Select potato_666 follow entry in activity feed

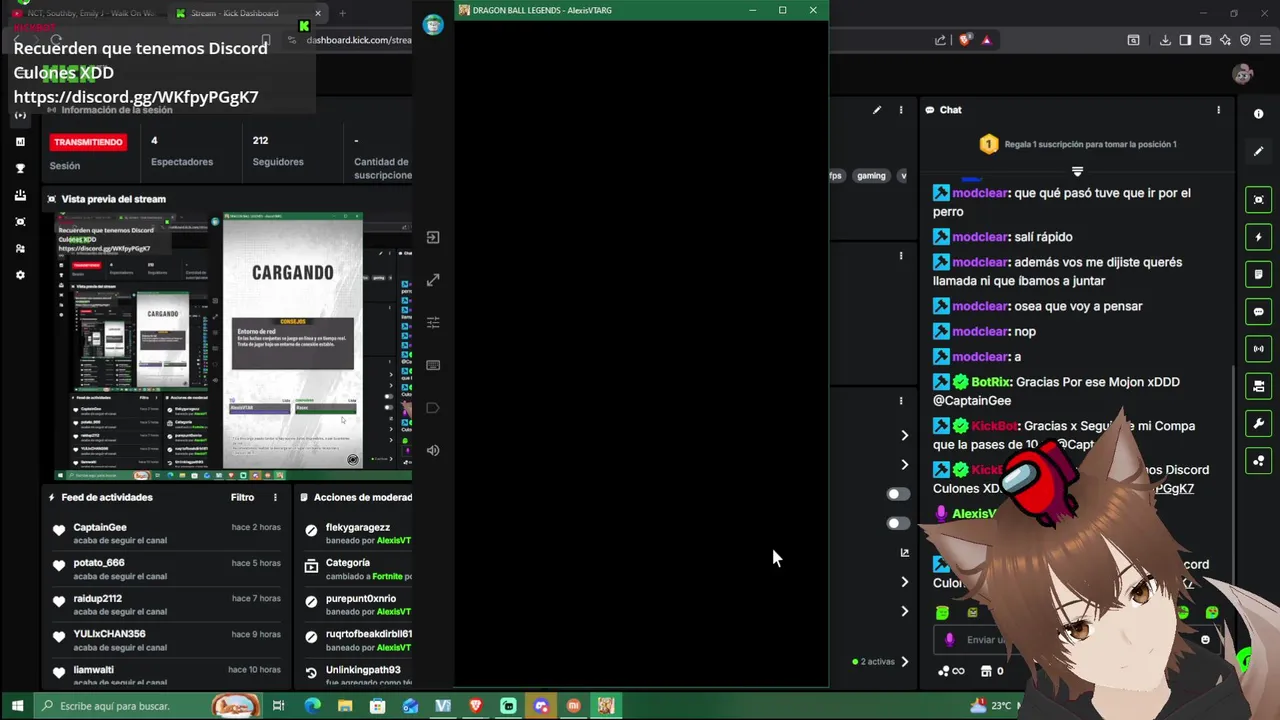pos(168,569)
